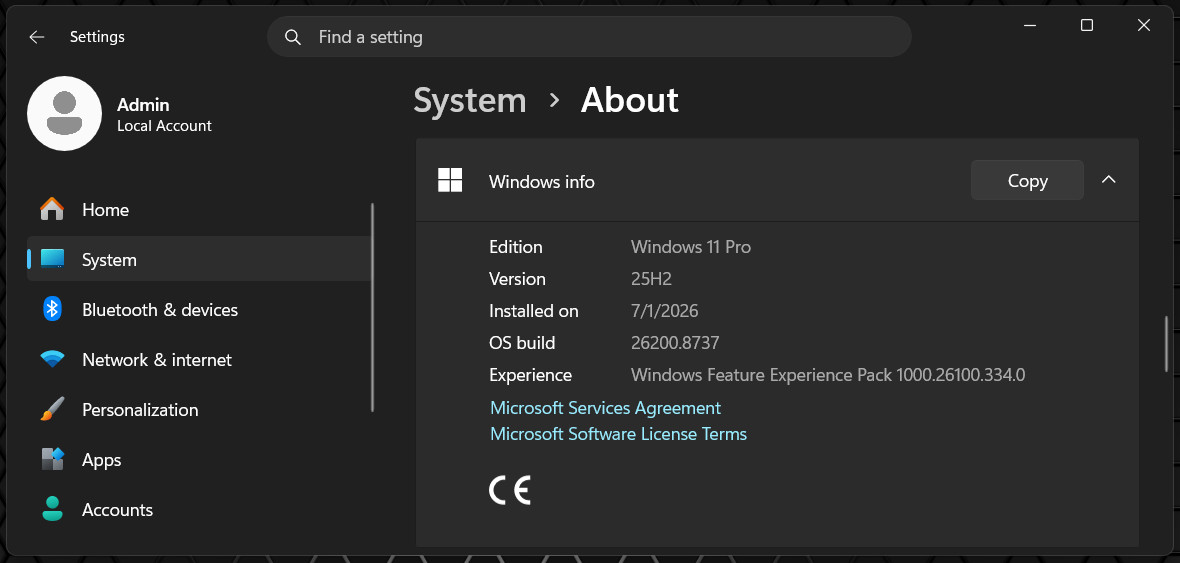
Task: Open Microsoft Software License Terms
Action: coord(619,434)
